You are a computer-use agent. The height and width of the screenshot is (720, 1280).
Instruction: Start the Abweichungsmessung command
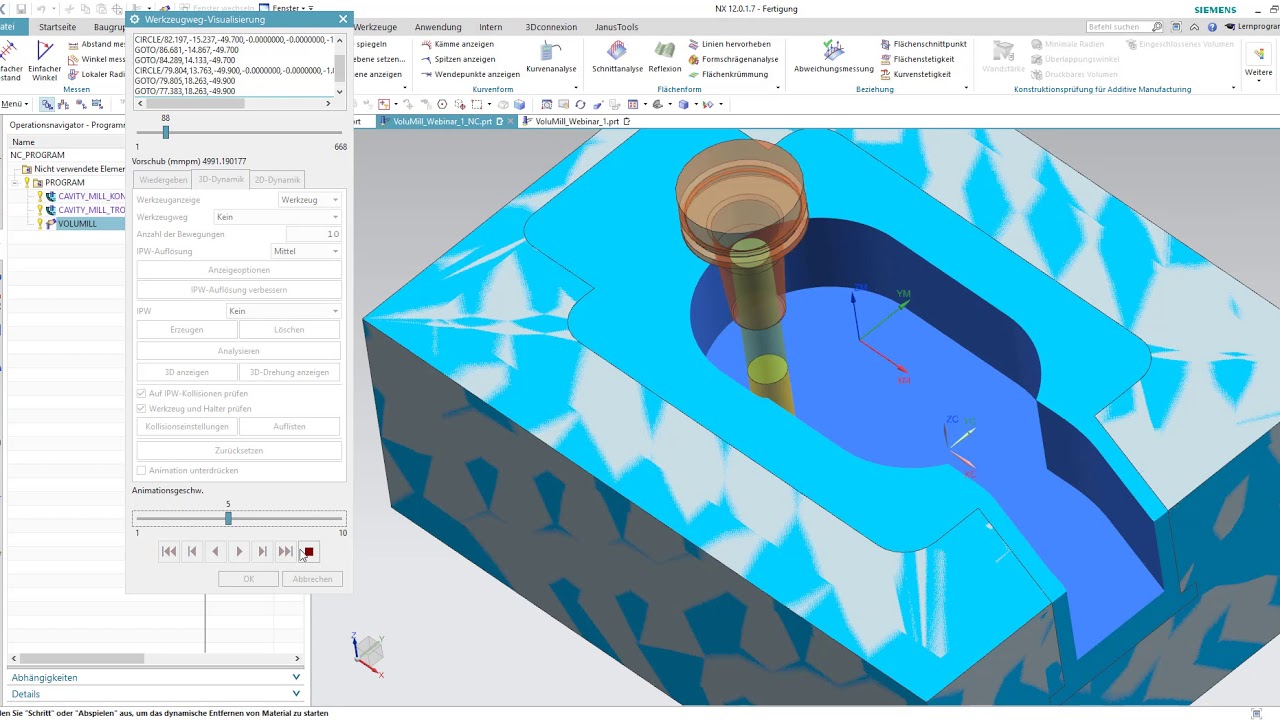(833, 57)
